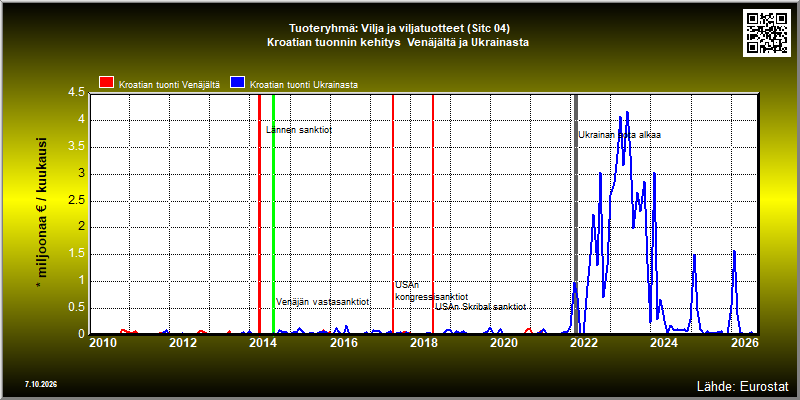The image size is (800, 400).
Task: Click x-axis label 2024
Action: pos(663,342)
